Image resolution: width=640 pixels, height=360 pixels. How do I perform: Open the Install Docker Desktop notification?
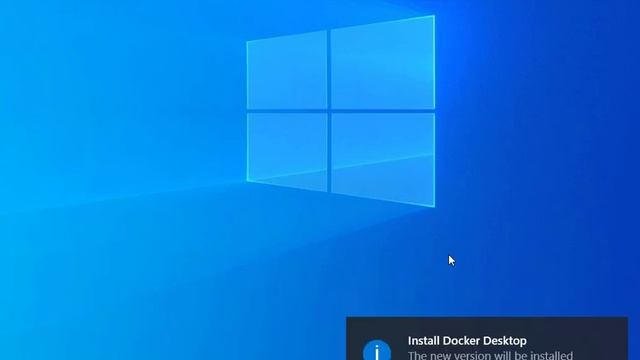point(487,338)
